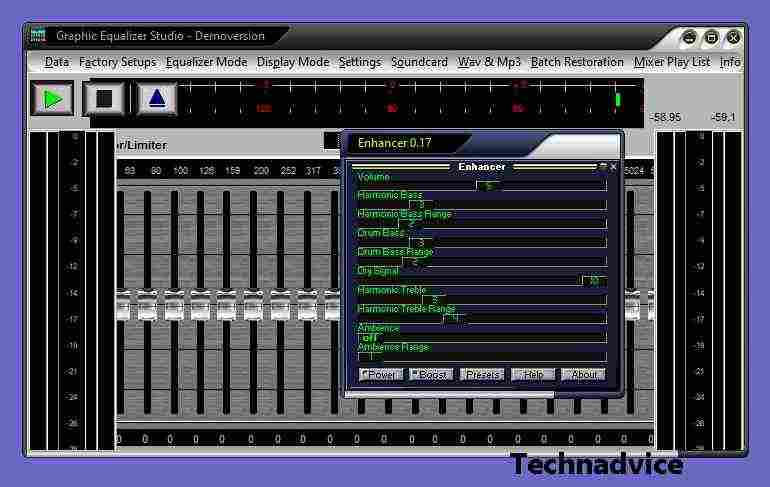
Task: Close the Graphic Equalizer Studio window
Action: click(x=733, y=37)
